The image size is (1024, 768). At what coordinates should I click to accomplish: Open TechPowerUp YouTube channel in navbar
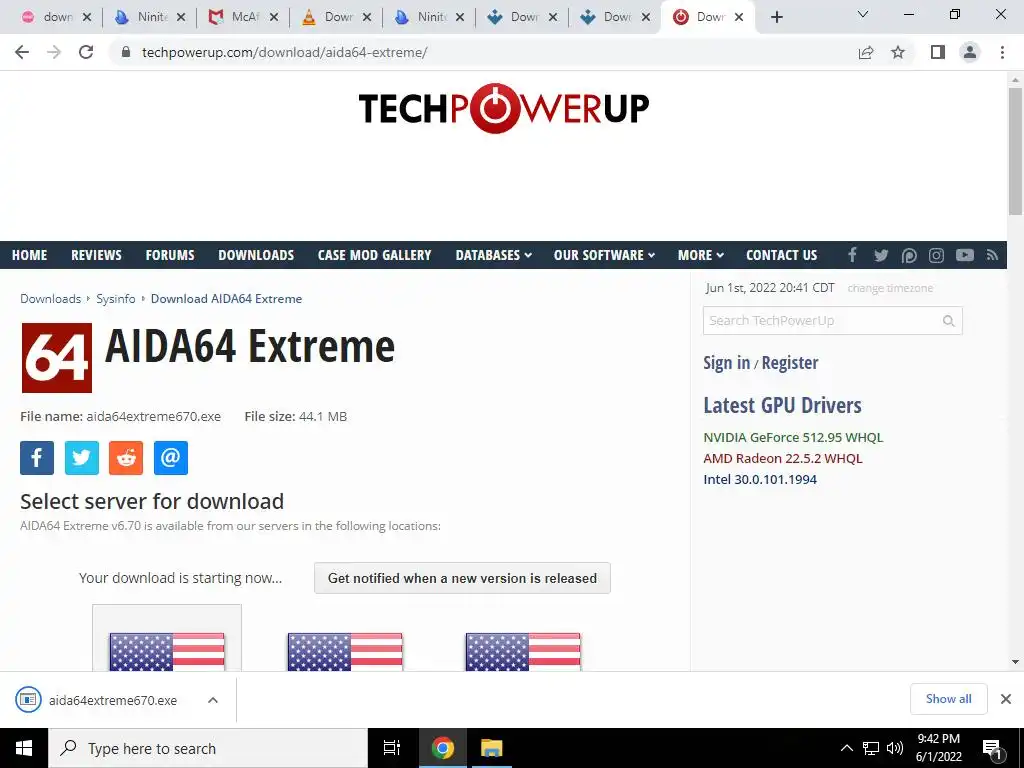965,255
